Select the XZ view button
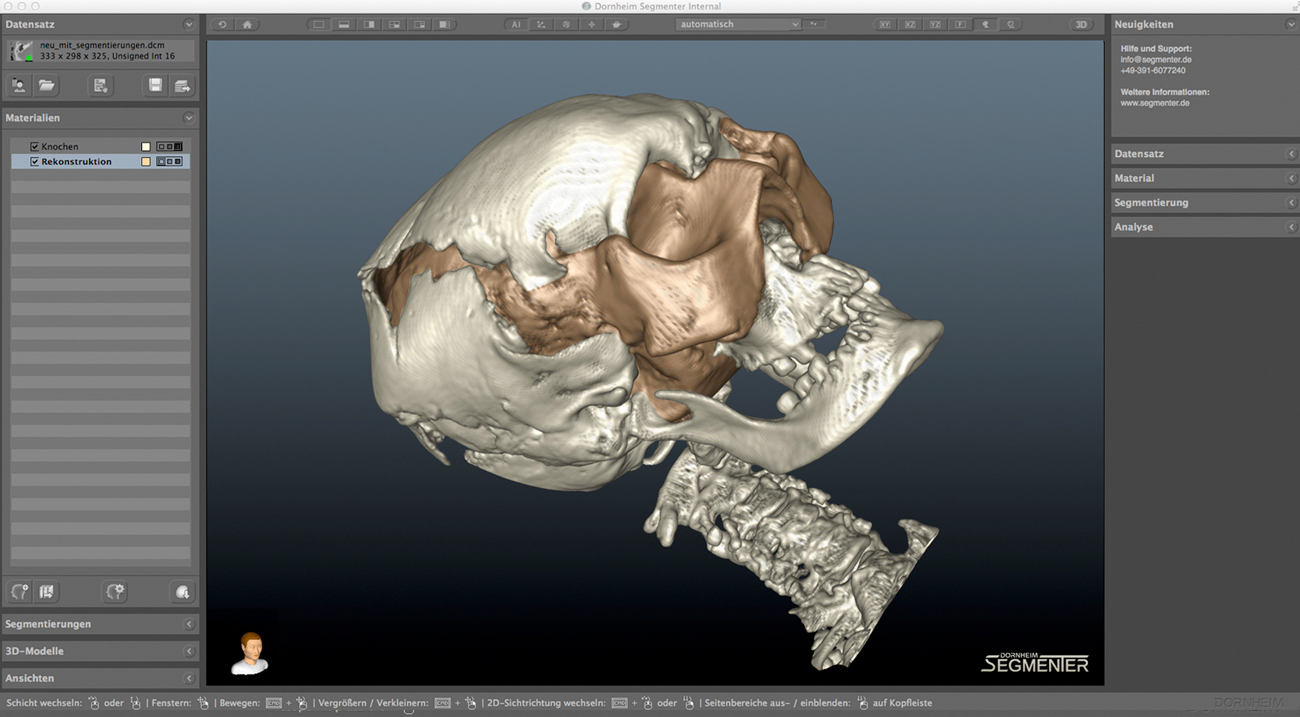This screenshot has height=717, width=1300. [x=910, y=24]
